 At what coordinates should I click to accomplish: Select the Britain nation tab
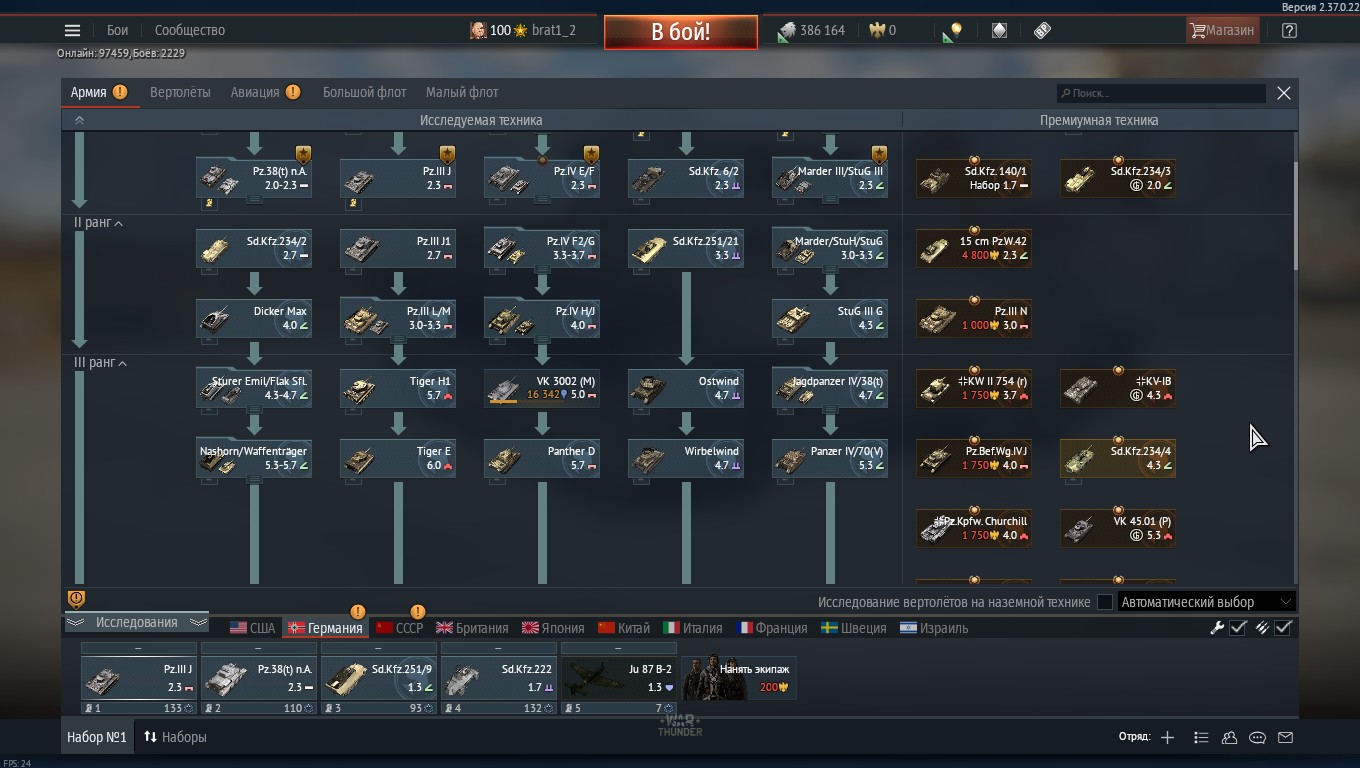pos(472,628)
